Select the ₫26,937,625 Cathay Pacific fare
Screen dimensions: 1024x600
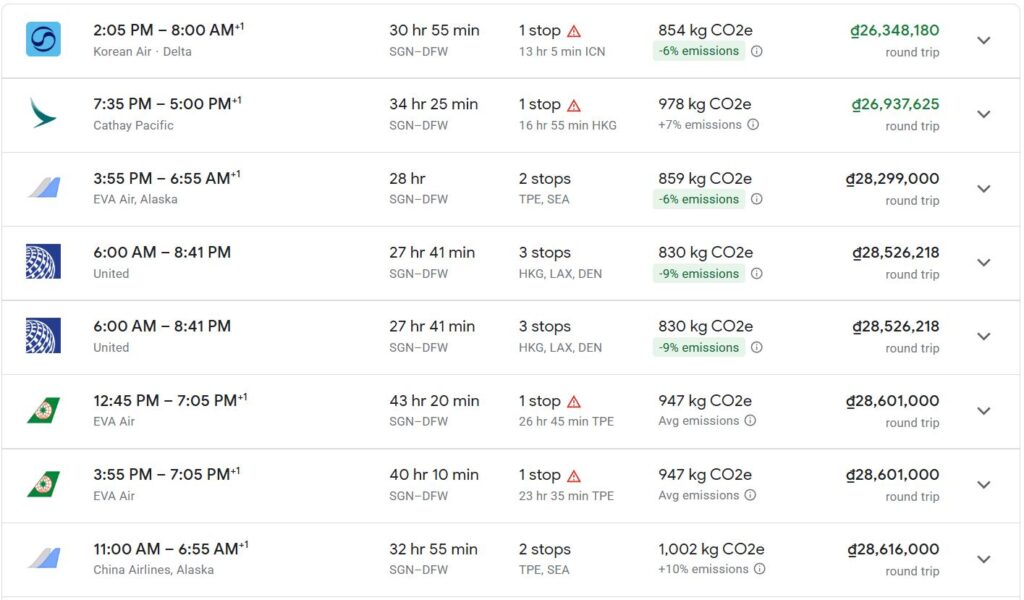pyautogui.click(x=895, y=104)
